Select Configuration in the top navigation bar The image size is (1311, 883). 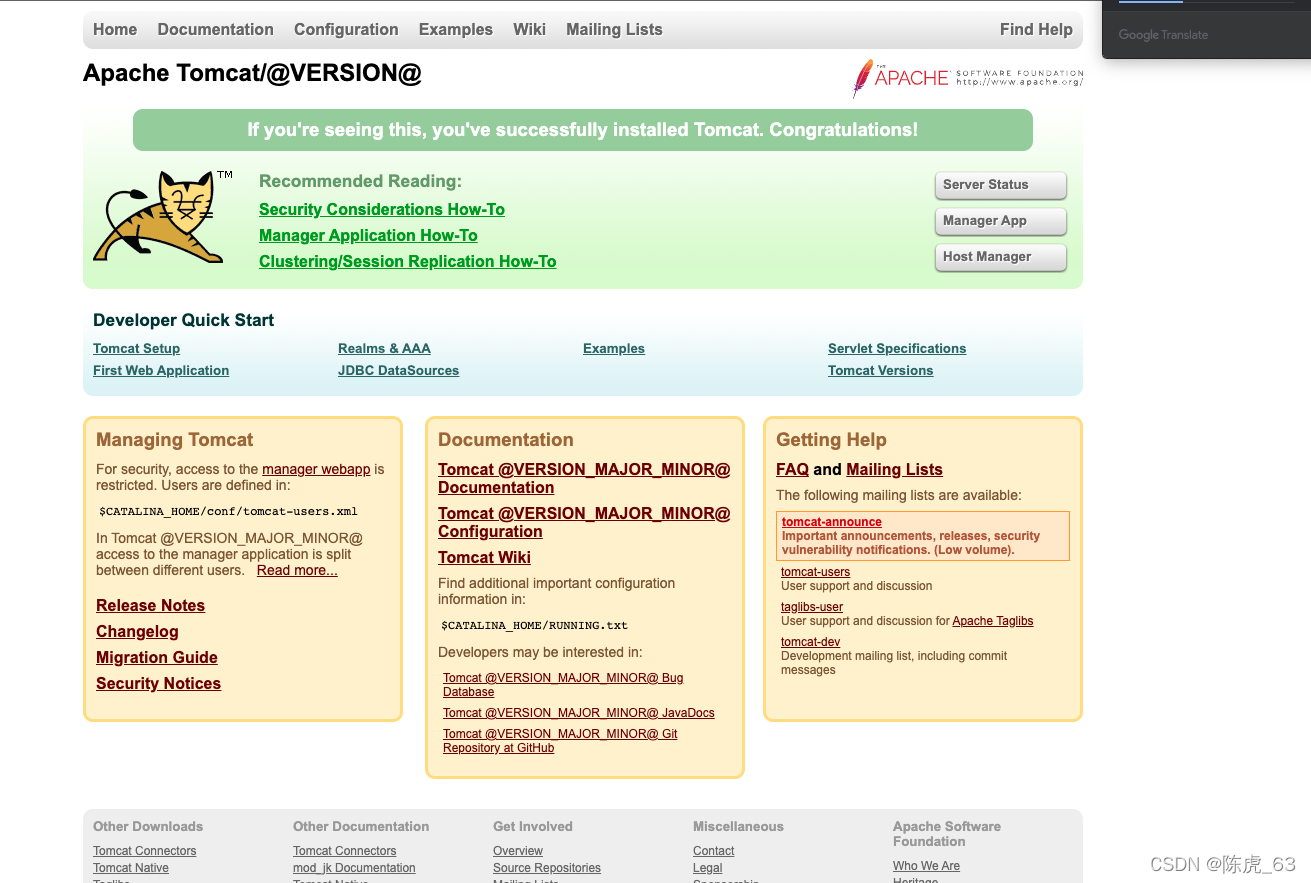(x=346, y=30)
